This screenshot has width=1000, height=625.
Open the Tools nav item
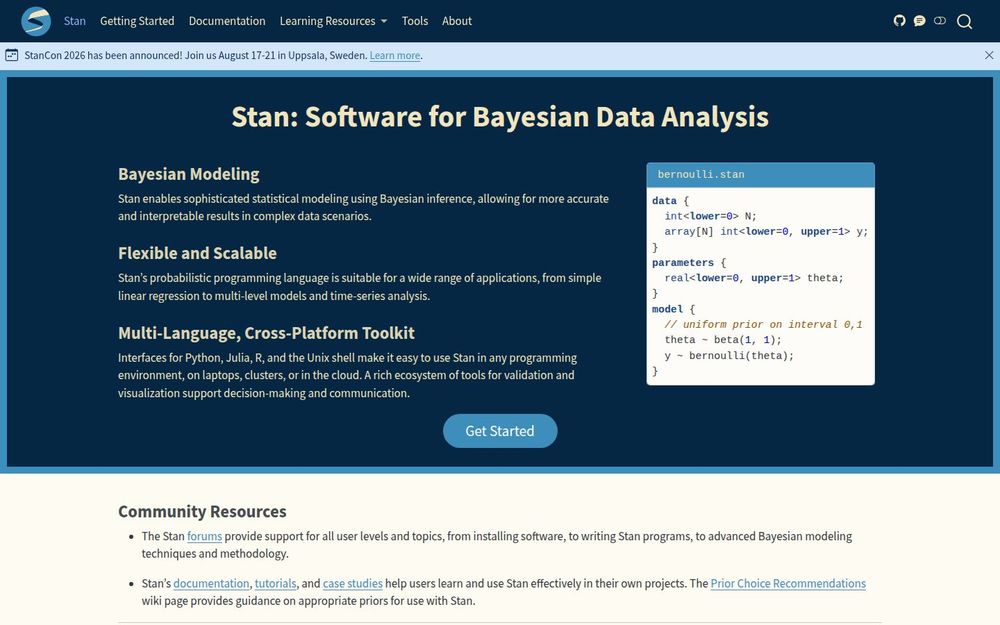(415, 21)
